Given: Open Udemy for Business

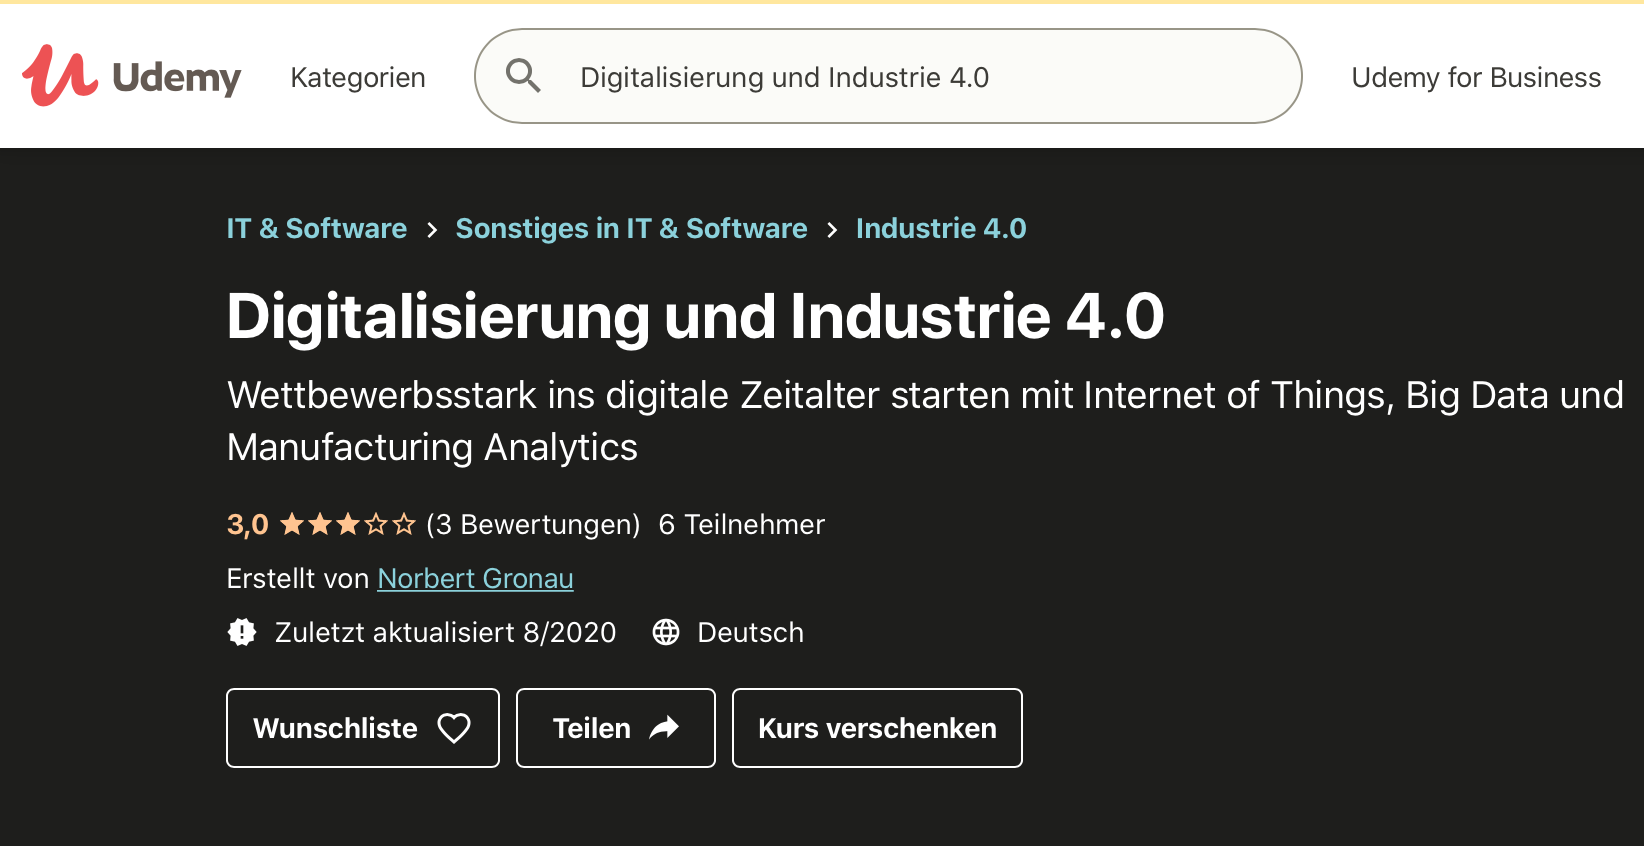Looking at the screenshot, I should 1476,77.
